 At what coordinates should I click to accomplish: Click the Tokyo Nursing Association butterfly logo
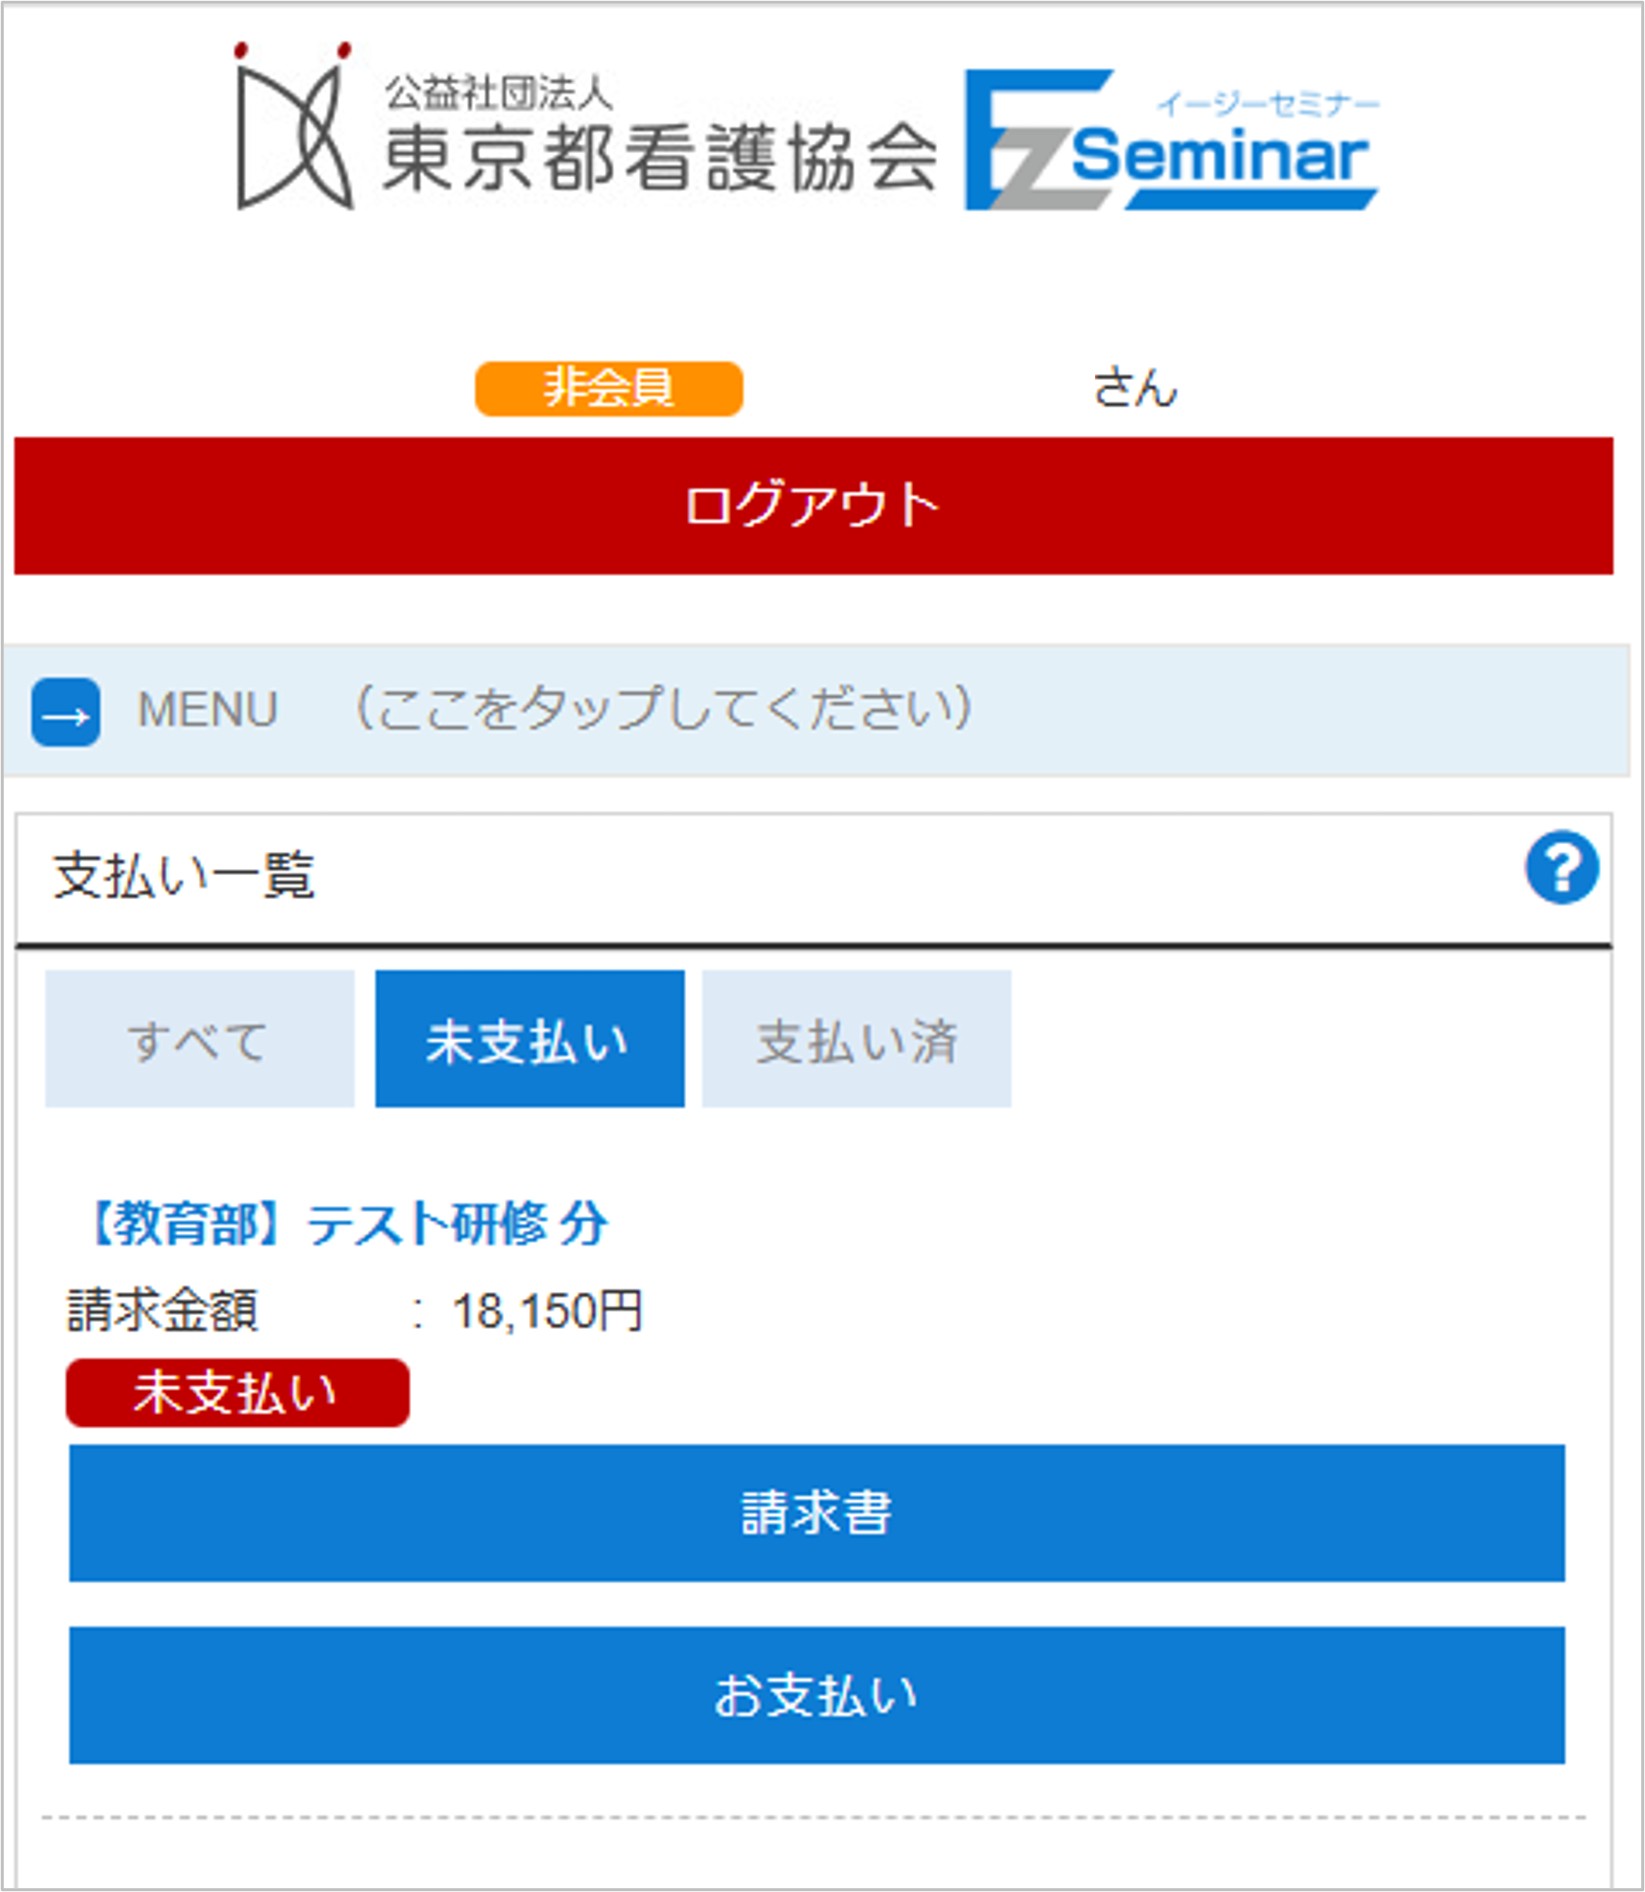[294, 127]
